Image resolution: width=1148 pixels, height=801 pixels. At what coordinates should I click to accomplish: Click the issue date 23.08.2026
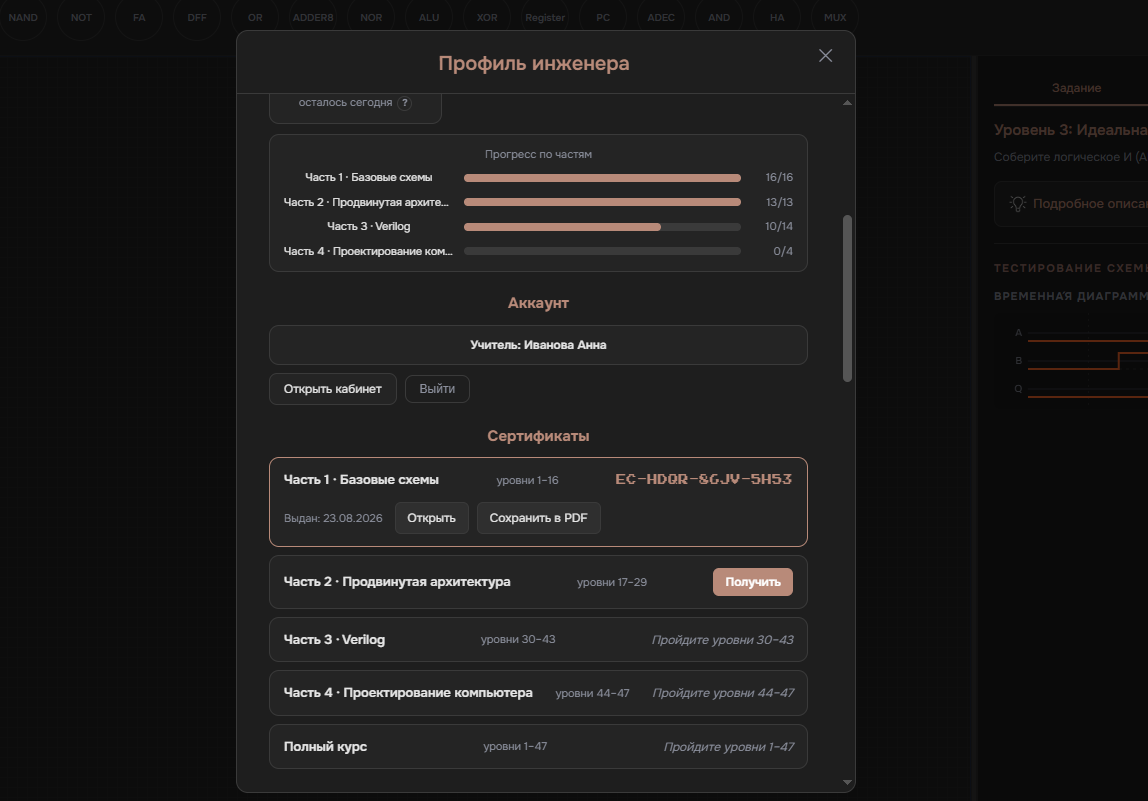352,518
